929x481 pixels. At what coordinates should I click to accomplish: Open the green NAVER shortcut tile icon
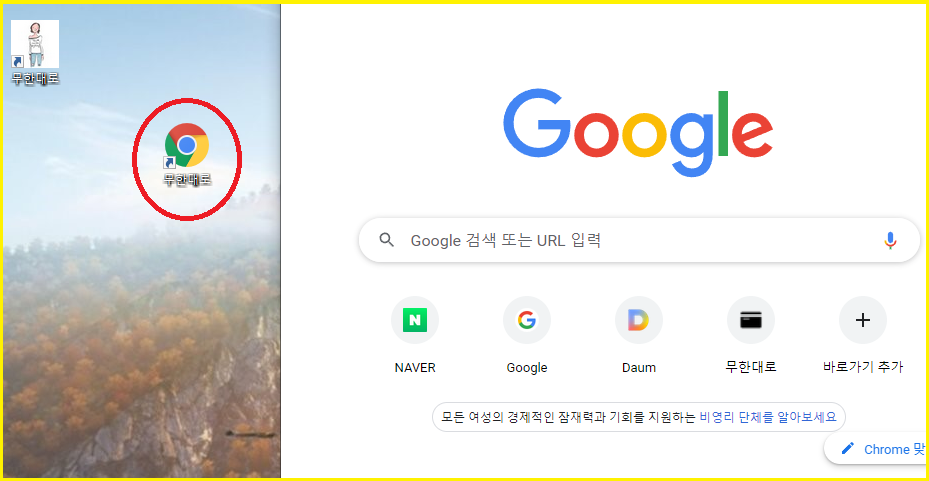point(415,320)
